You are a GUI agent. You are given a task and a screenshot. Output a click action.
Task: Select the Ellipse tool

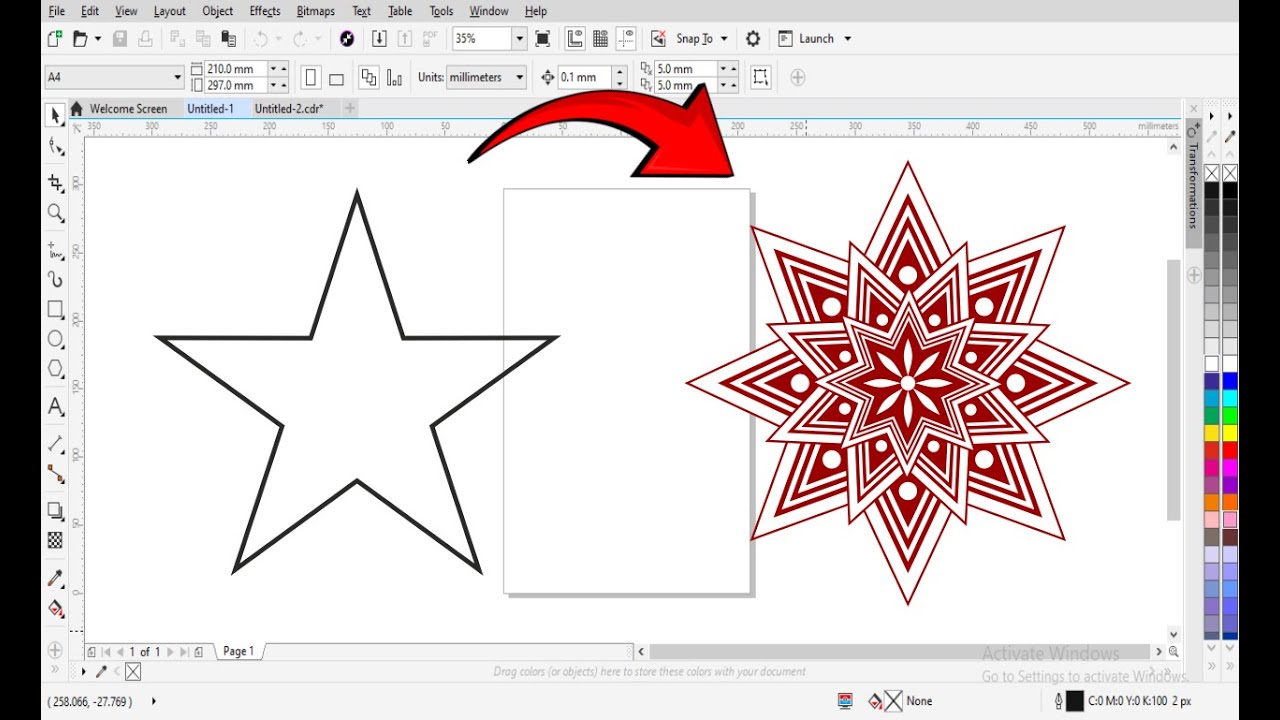point(56,340)
